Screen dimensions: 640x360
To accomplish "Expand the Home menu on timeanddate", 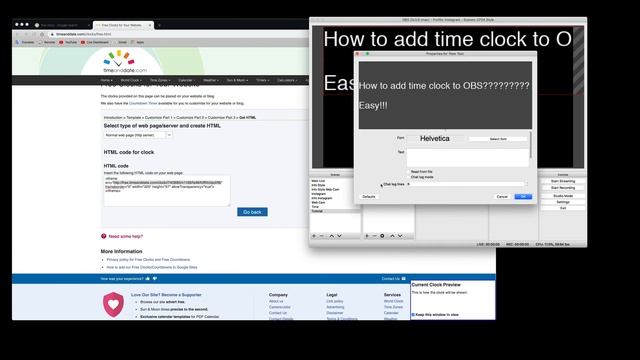I will point(107,80).
